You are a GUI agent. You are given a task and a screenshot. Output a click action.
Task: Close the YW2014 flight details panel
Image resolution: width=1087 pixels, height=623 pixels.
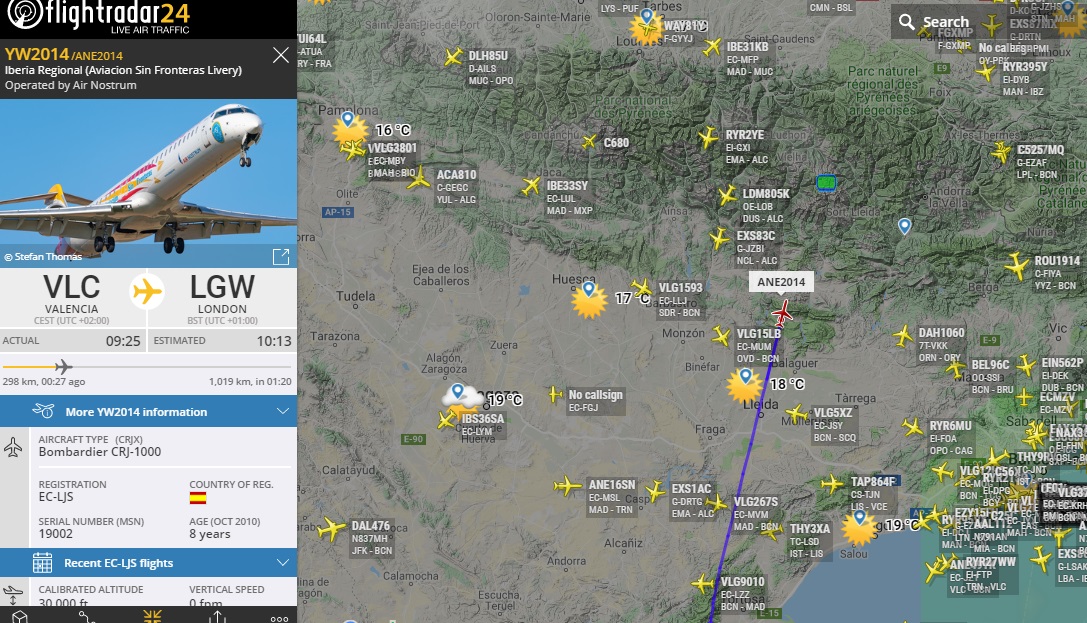point(281,55)
